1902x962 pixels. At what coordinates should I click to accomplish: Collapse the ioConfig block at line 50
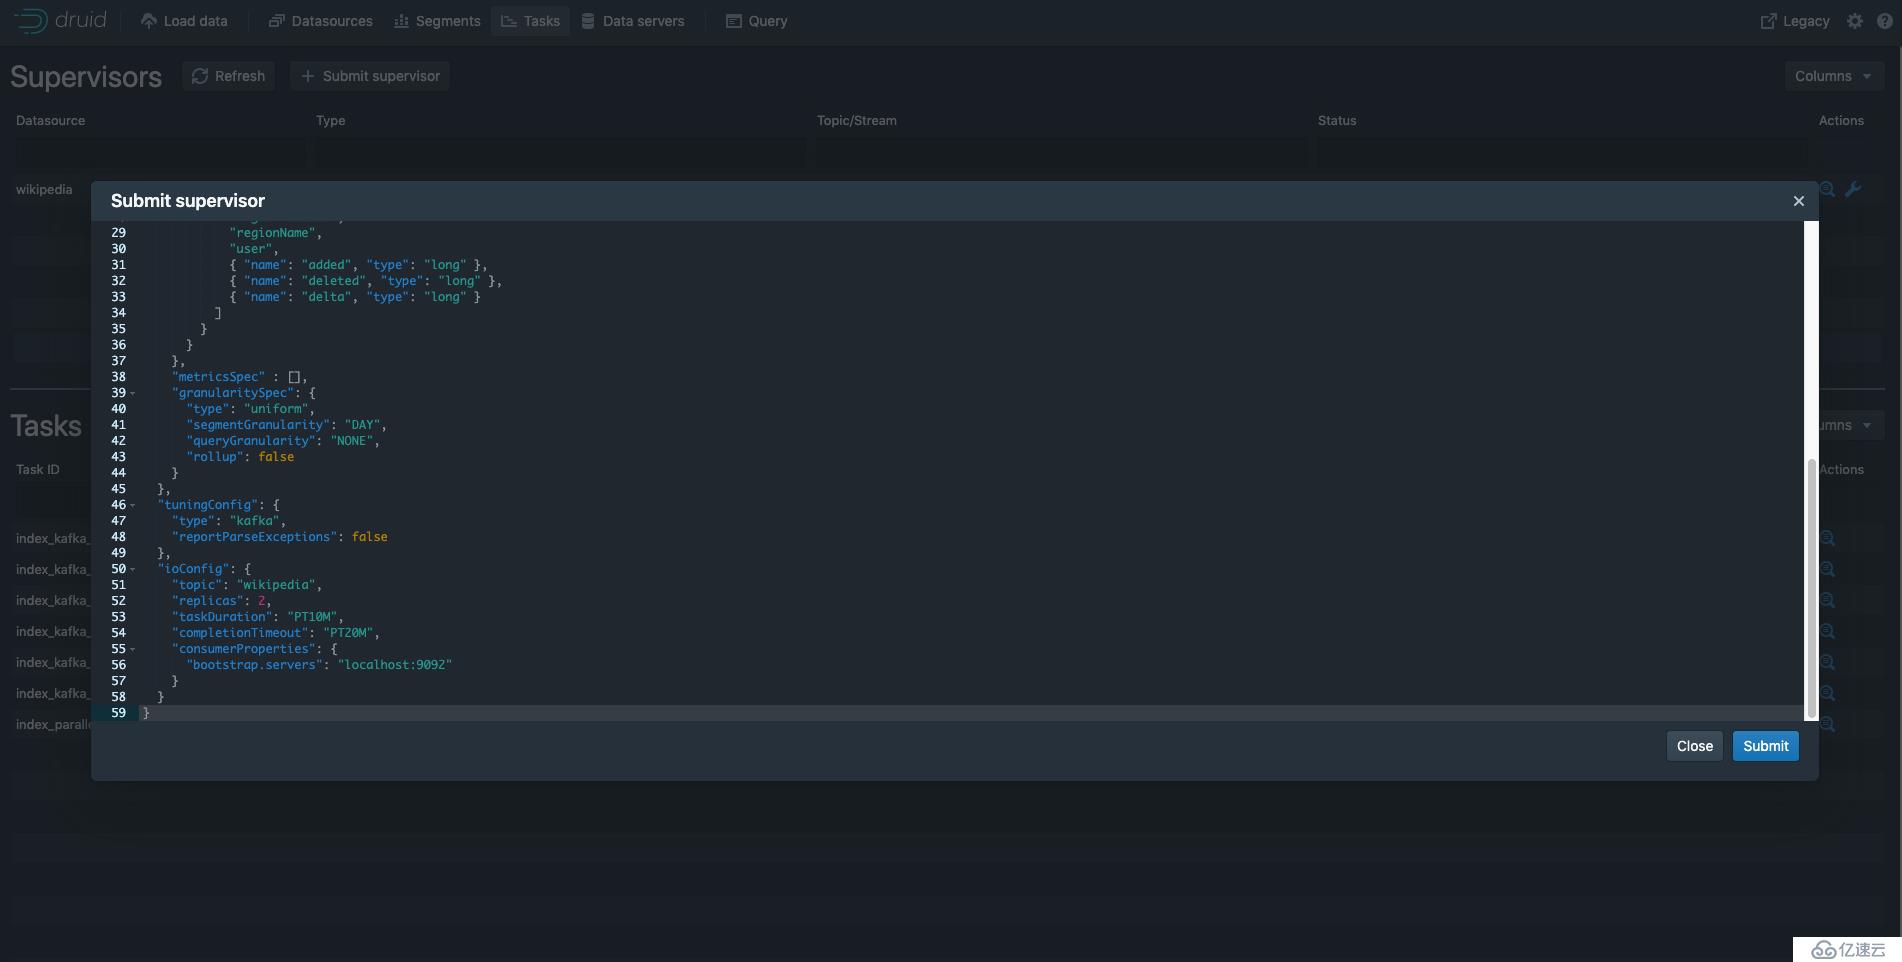pos(132,569)
